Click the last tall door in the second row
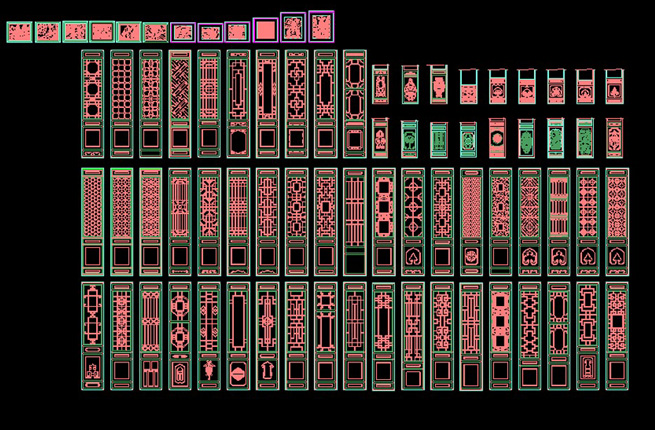The image size is (655, 430). [355, 103]
